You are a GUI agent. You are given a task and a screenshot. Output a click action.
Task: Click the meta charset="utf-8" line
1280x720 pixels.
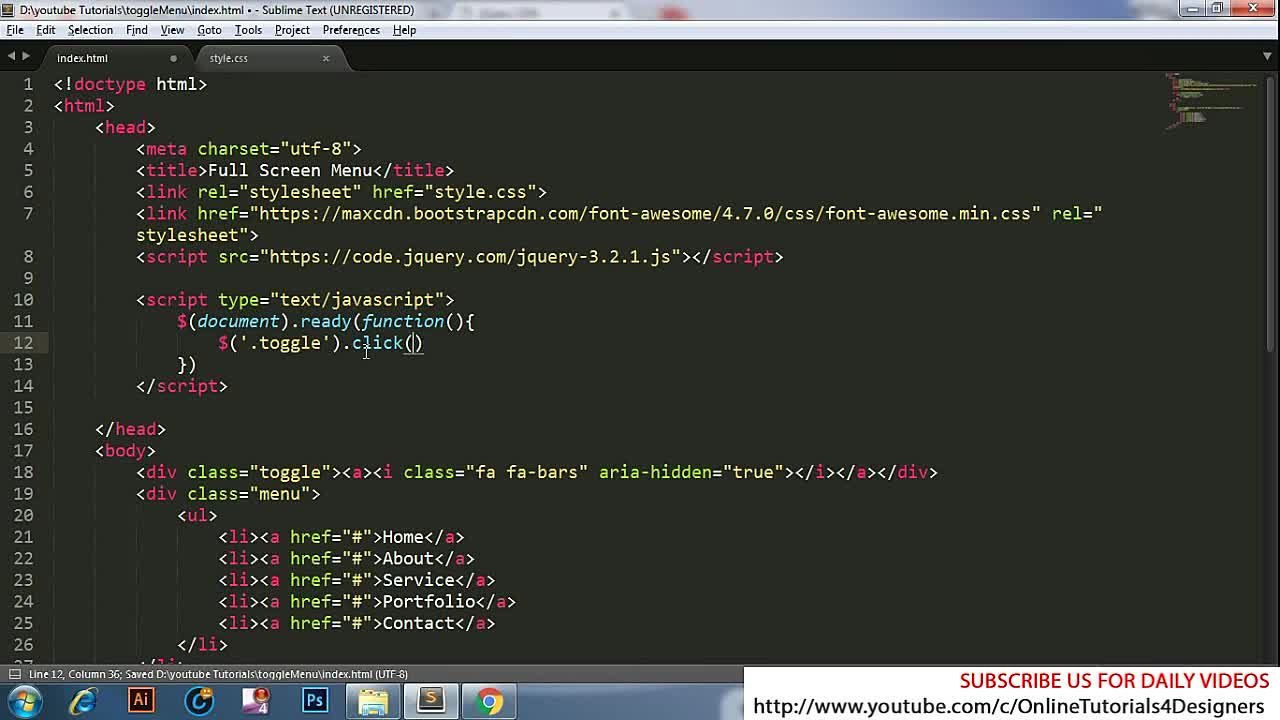(248, 149)
